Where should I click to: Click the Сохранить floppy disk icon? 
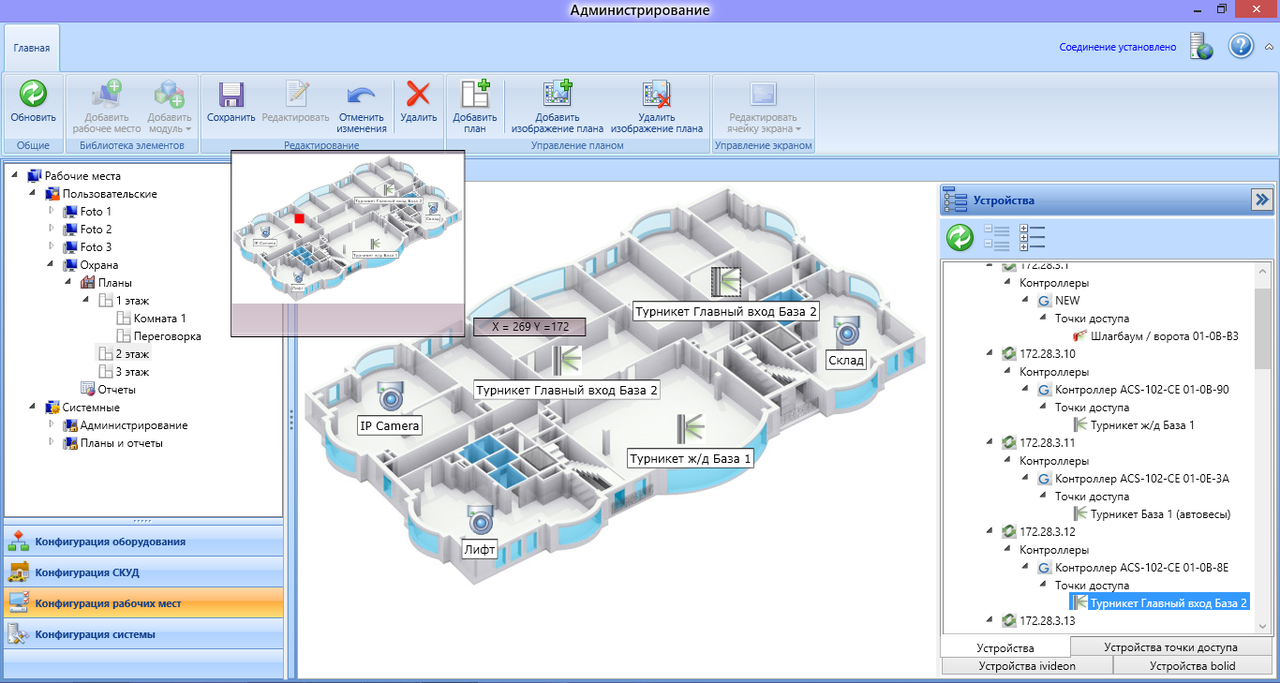click(231, 95)
